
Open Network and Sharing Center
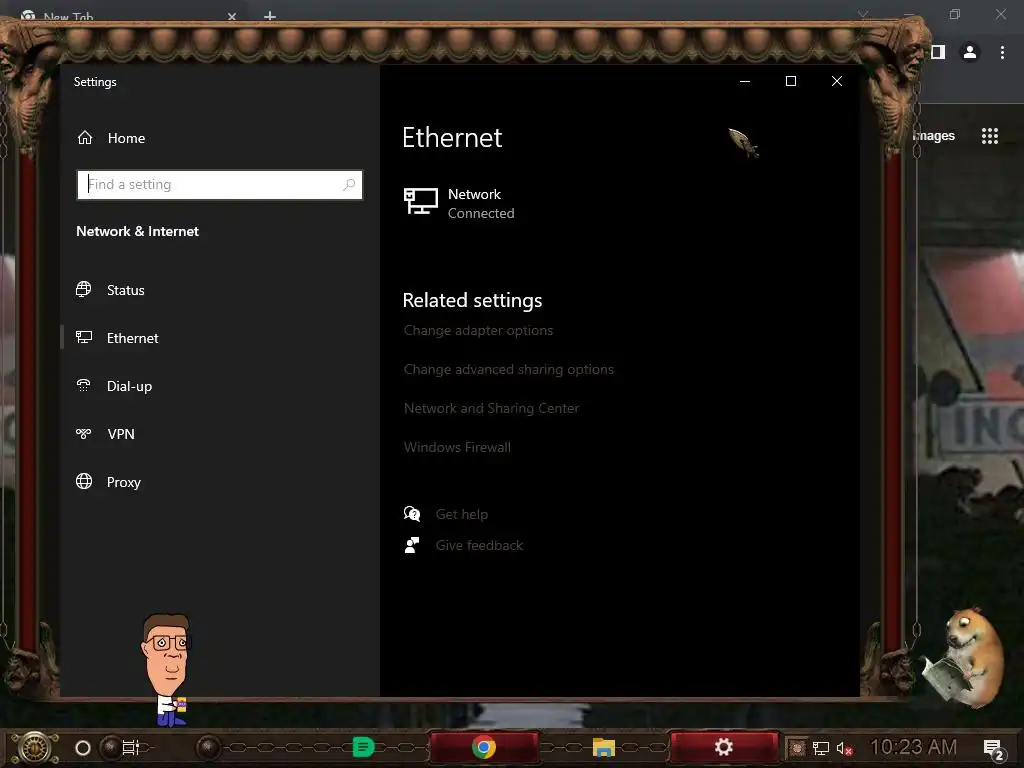491,408
